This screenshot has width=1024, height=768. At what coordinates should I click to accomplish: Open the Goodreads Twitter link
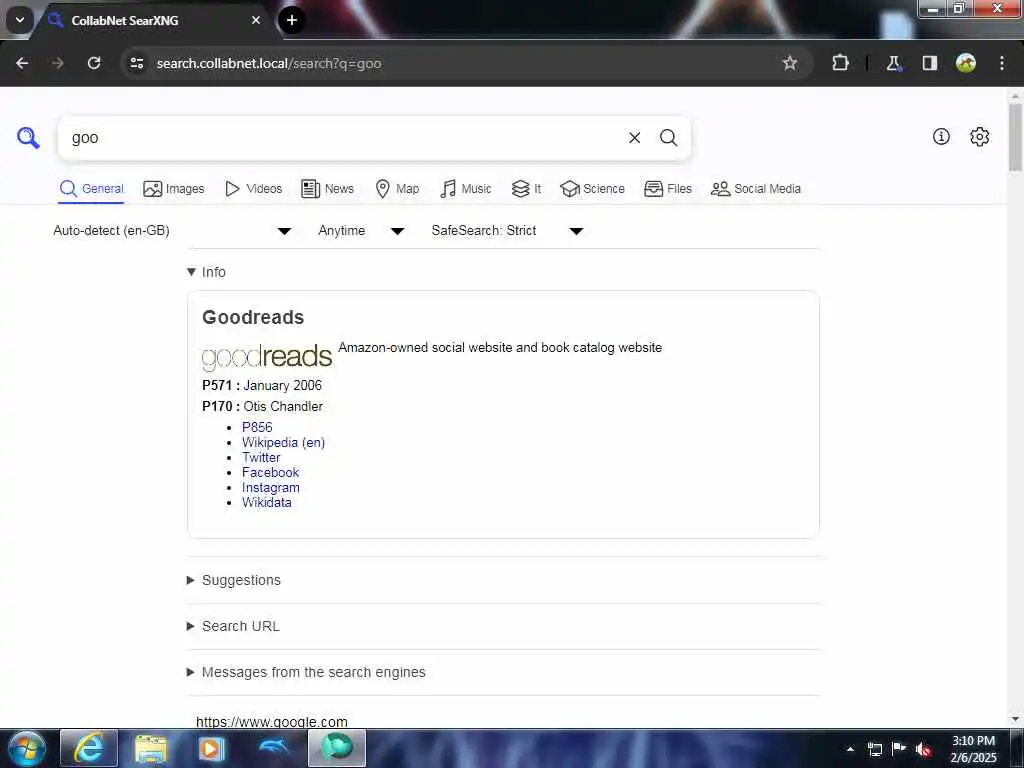261,458
